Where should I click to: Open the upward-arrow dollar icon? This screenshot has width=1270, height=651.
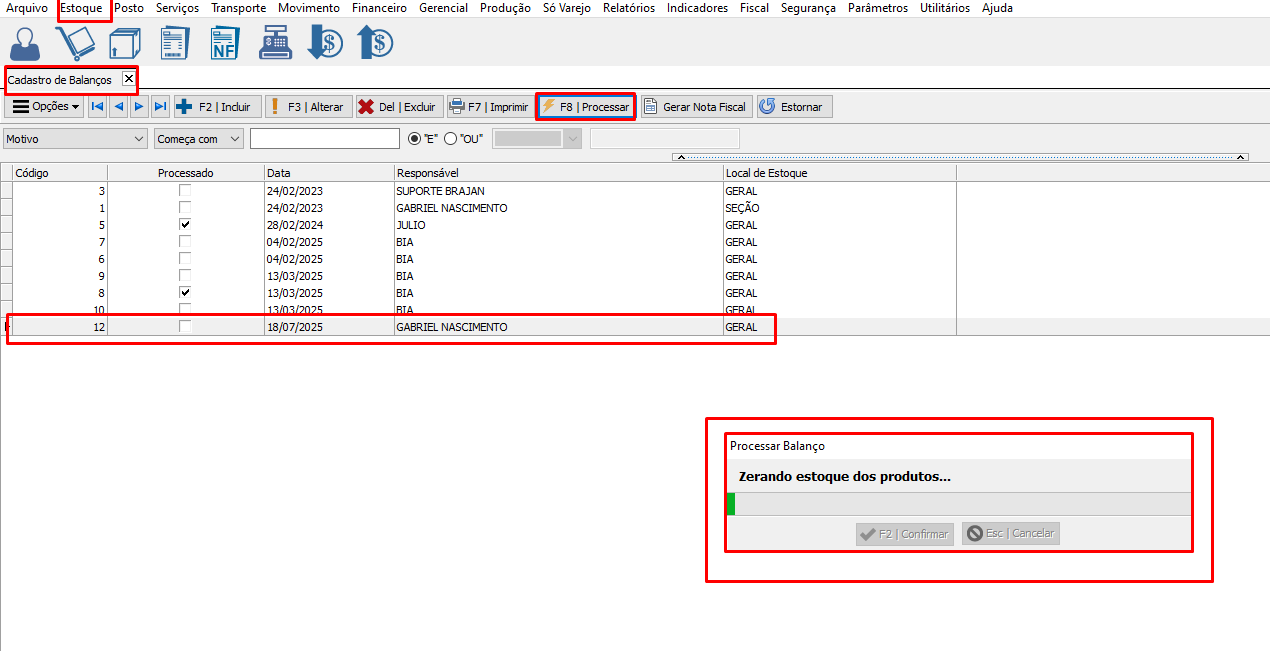(x=375, y=44)
